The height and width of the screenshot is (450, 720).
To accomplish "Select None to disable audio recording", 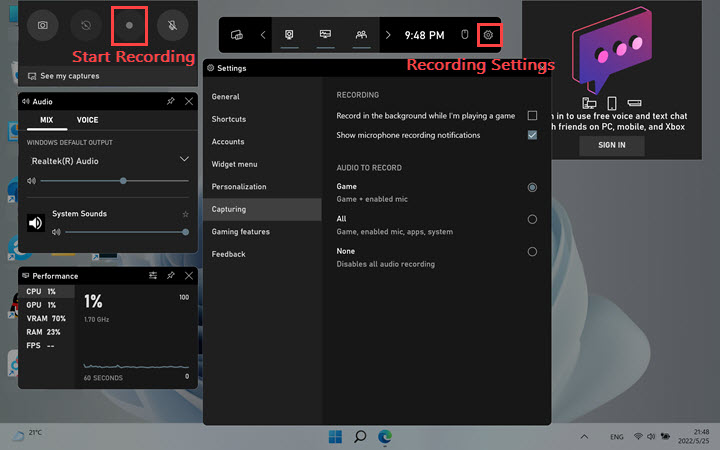I will (x=532, y=251).
